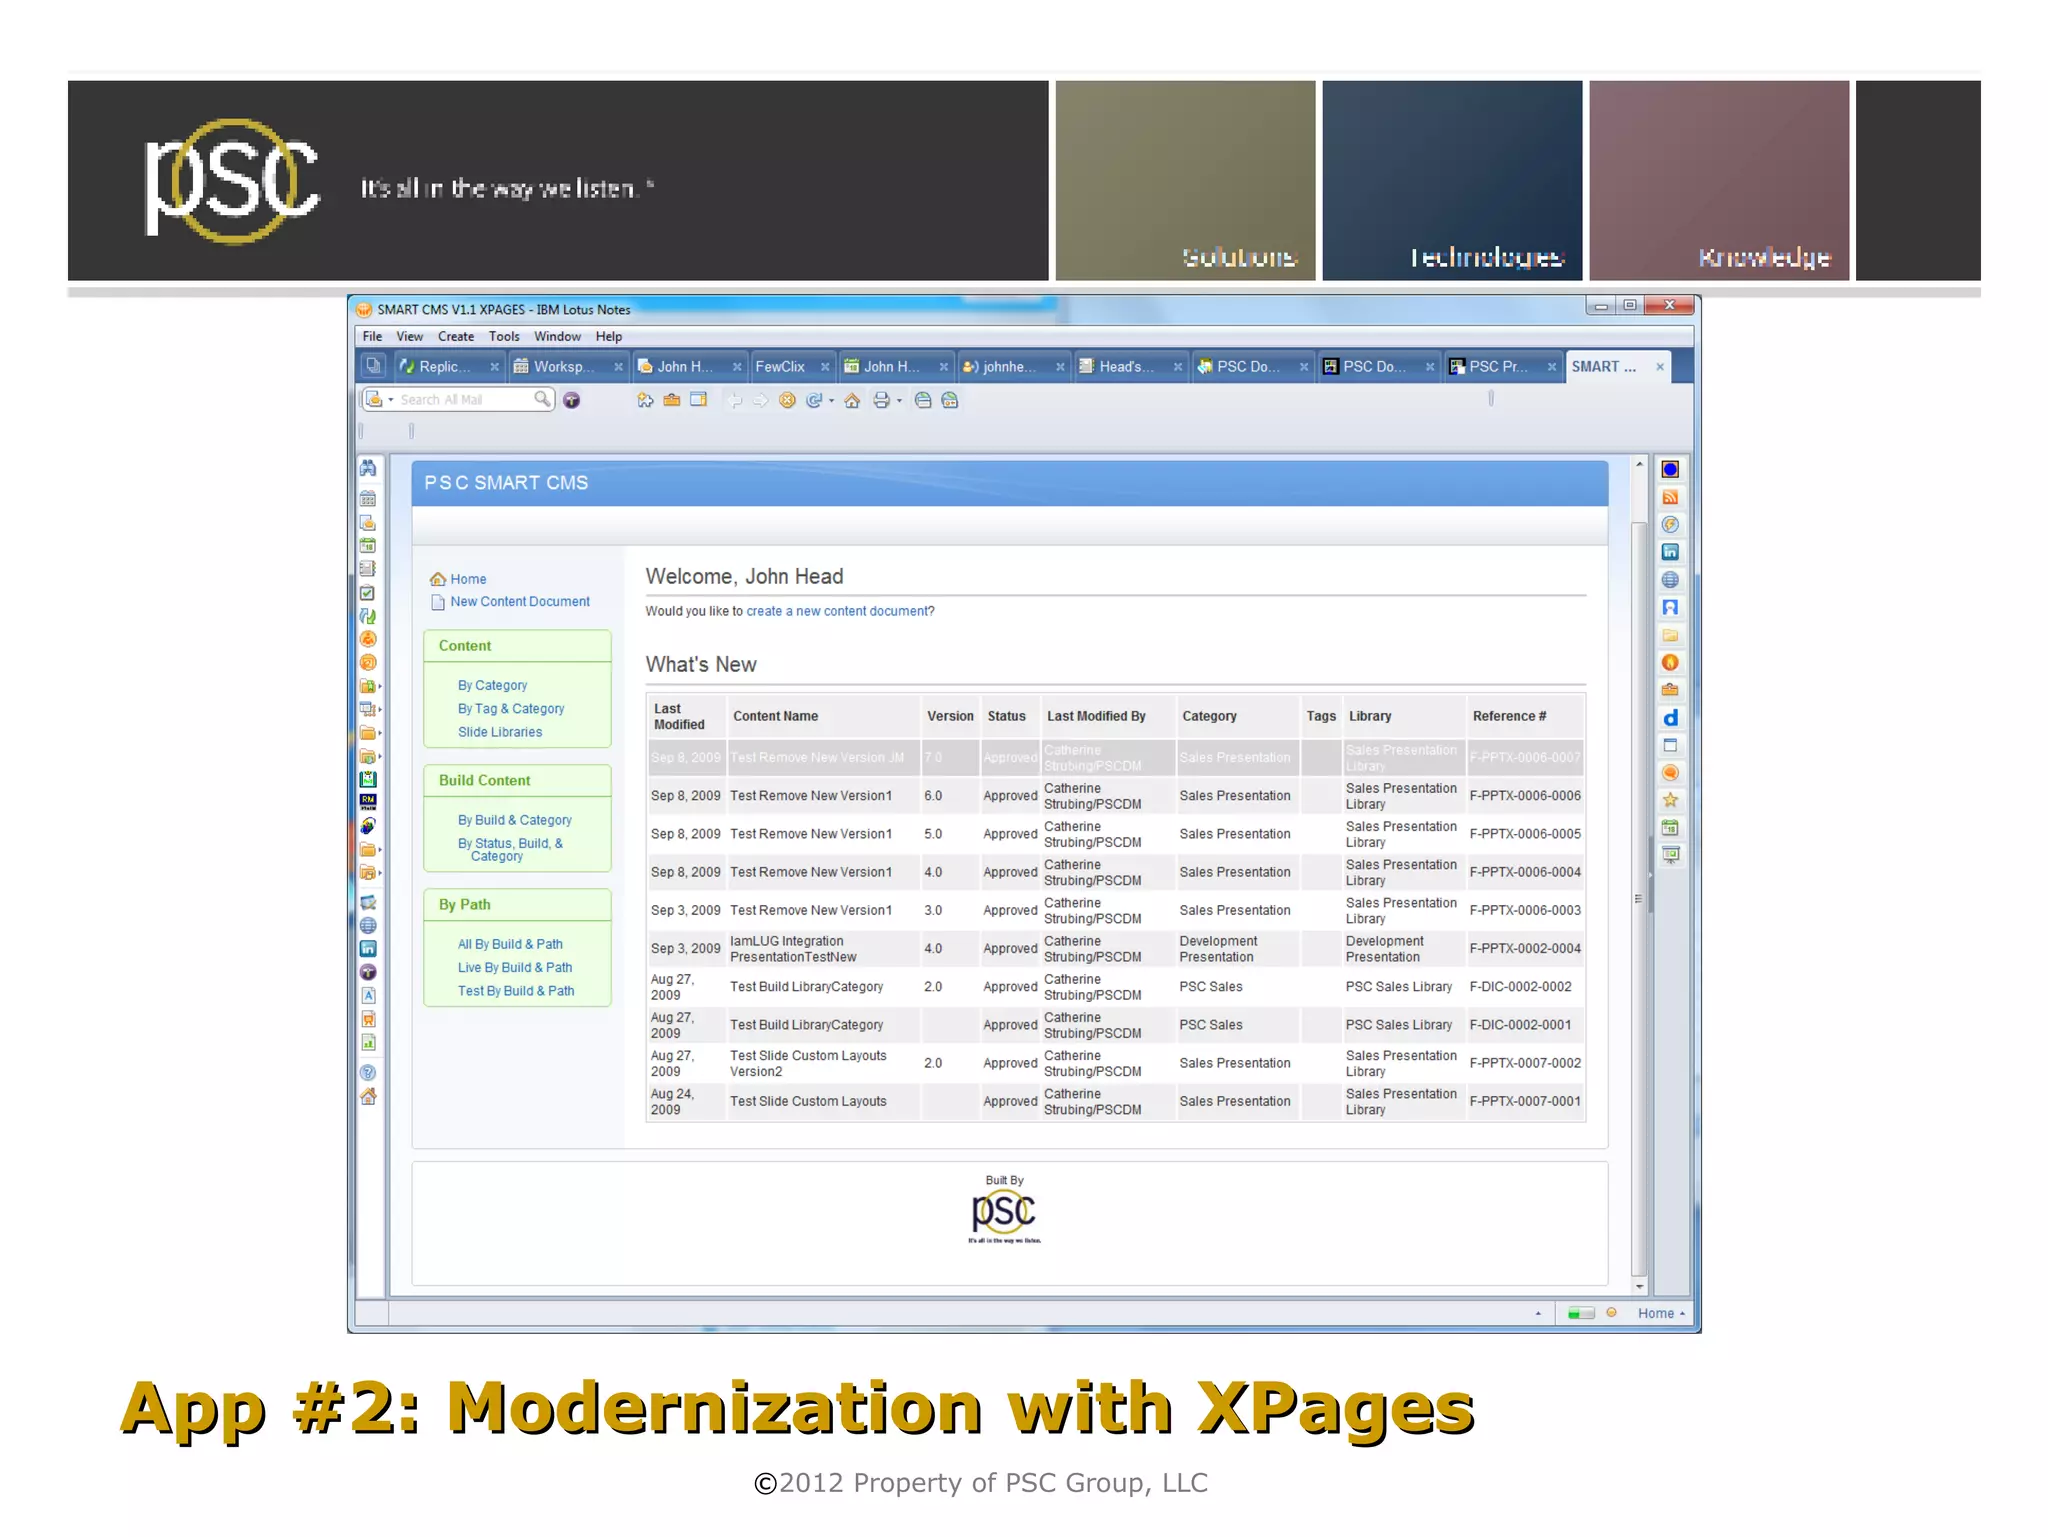The height and width of the screenshot is (1537, 2048).
Task: Open the Refresh dropdown arrow in toolbar
Action: click(x=831, y=401)
